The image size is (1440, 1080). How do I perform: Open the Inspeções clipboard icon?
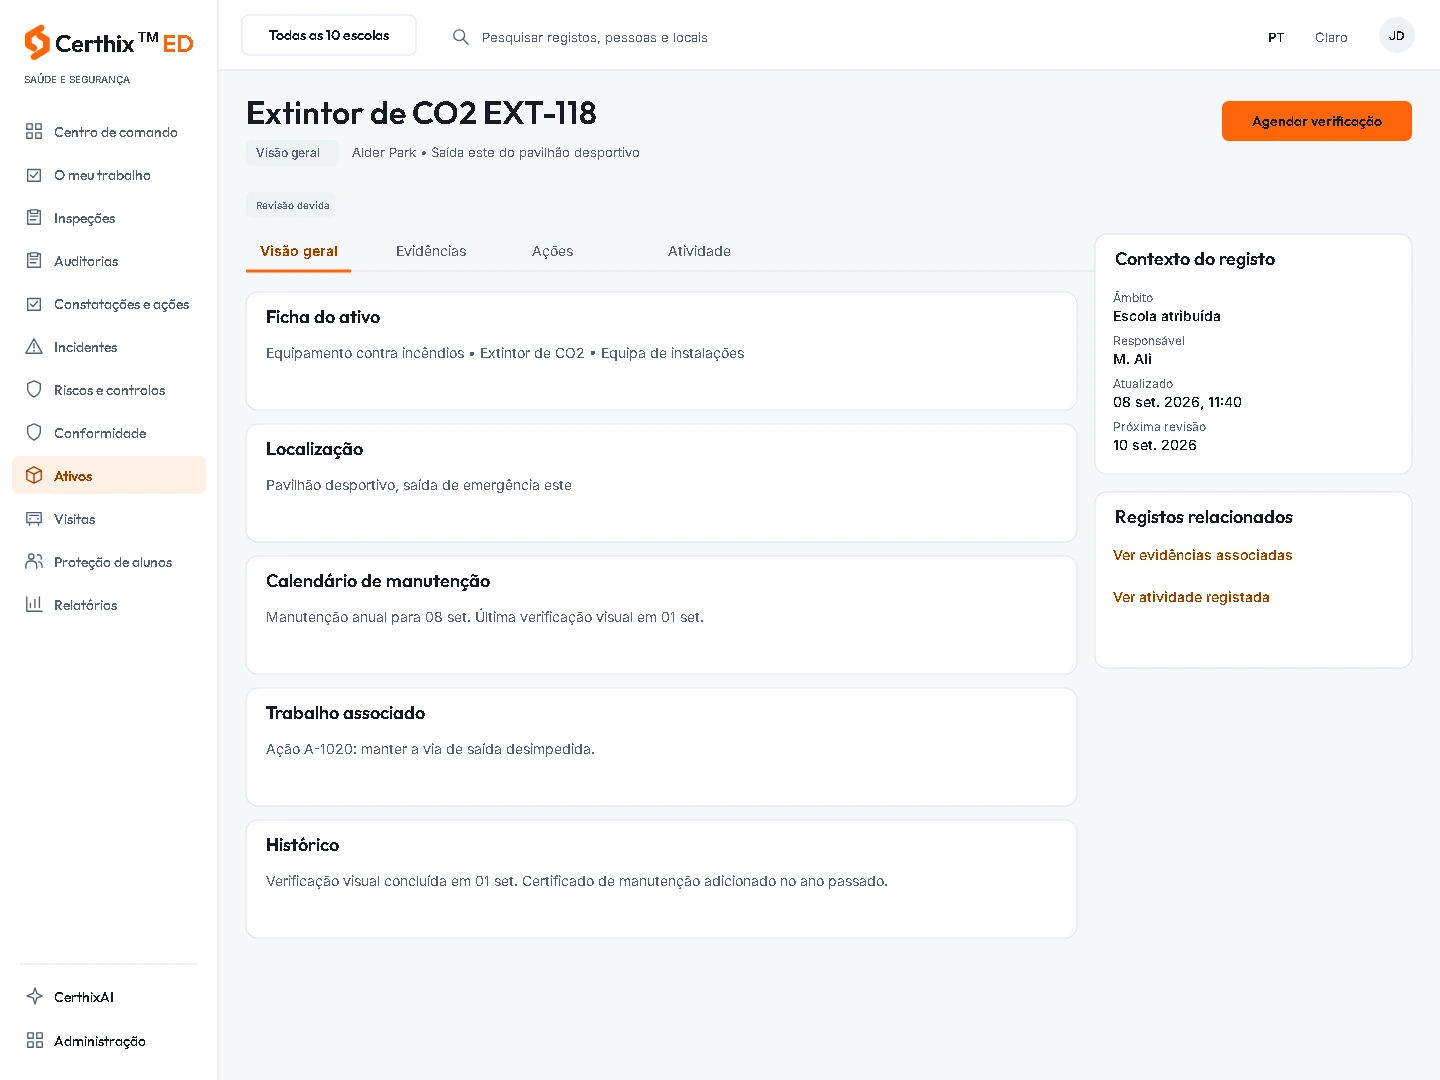click(x=34, y=218)
